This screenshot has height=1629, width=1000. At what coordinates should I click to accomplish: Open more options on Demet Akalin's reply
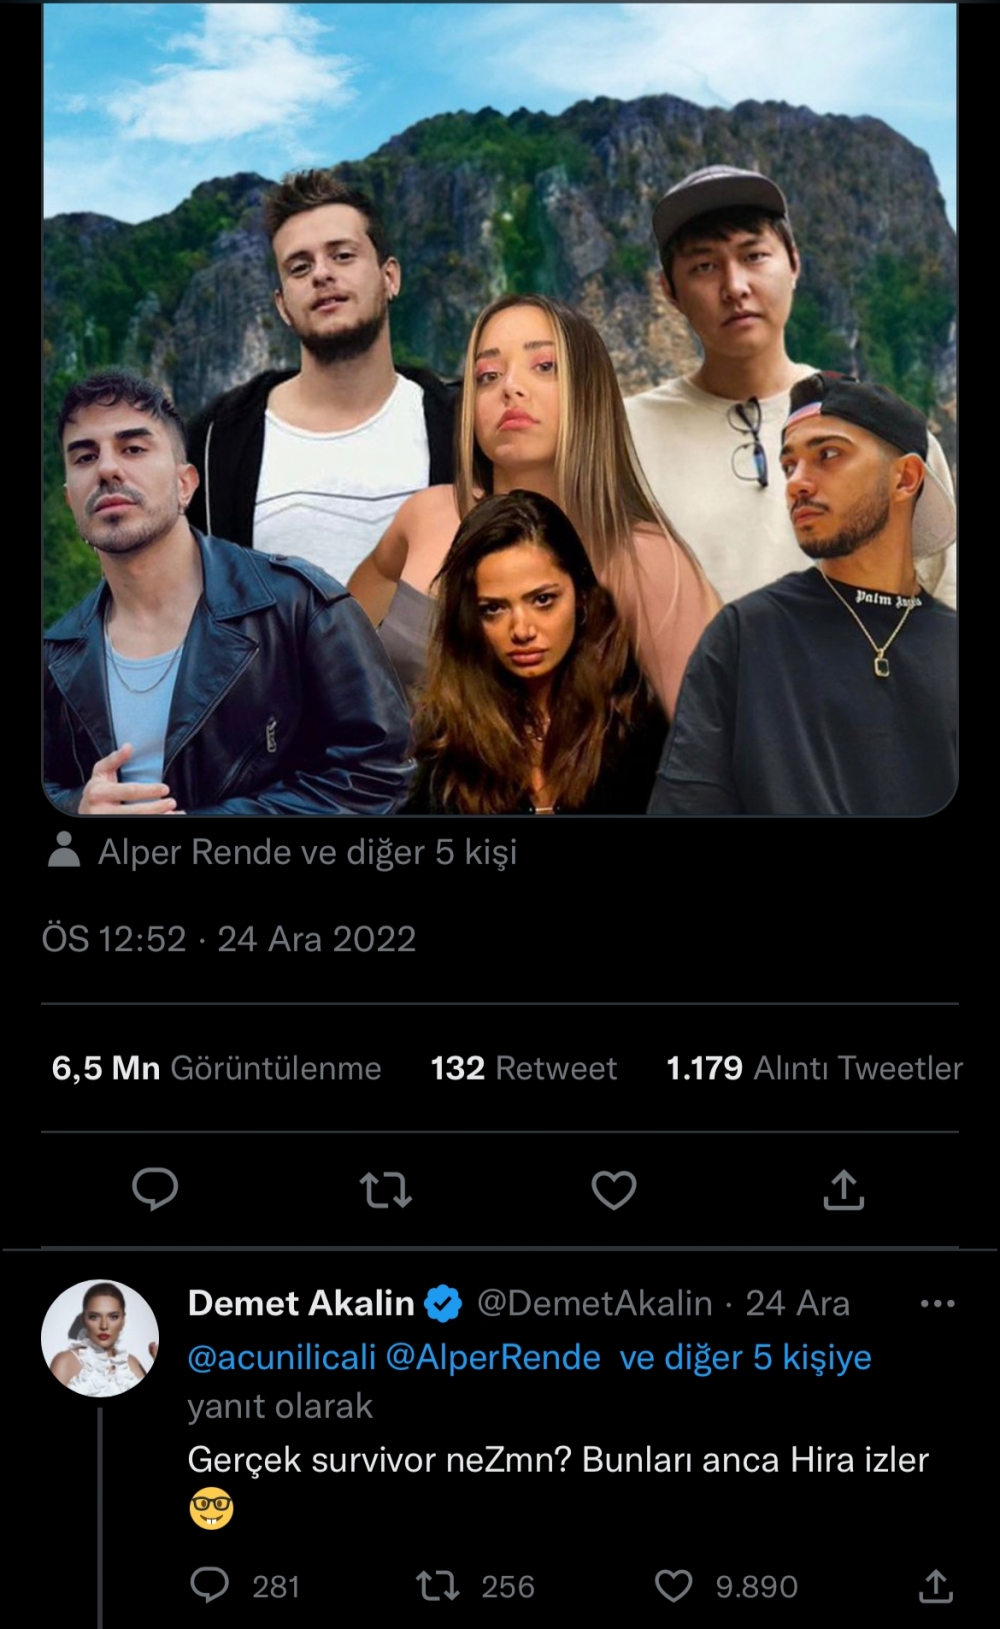937,1304
